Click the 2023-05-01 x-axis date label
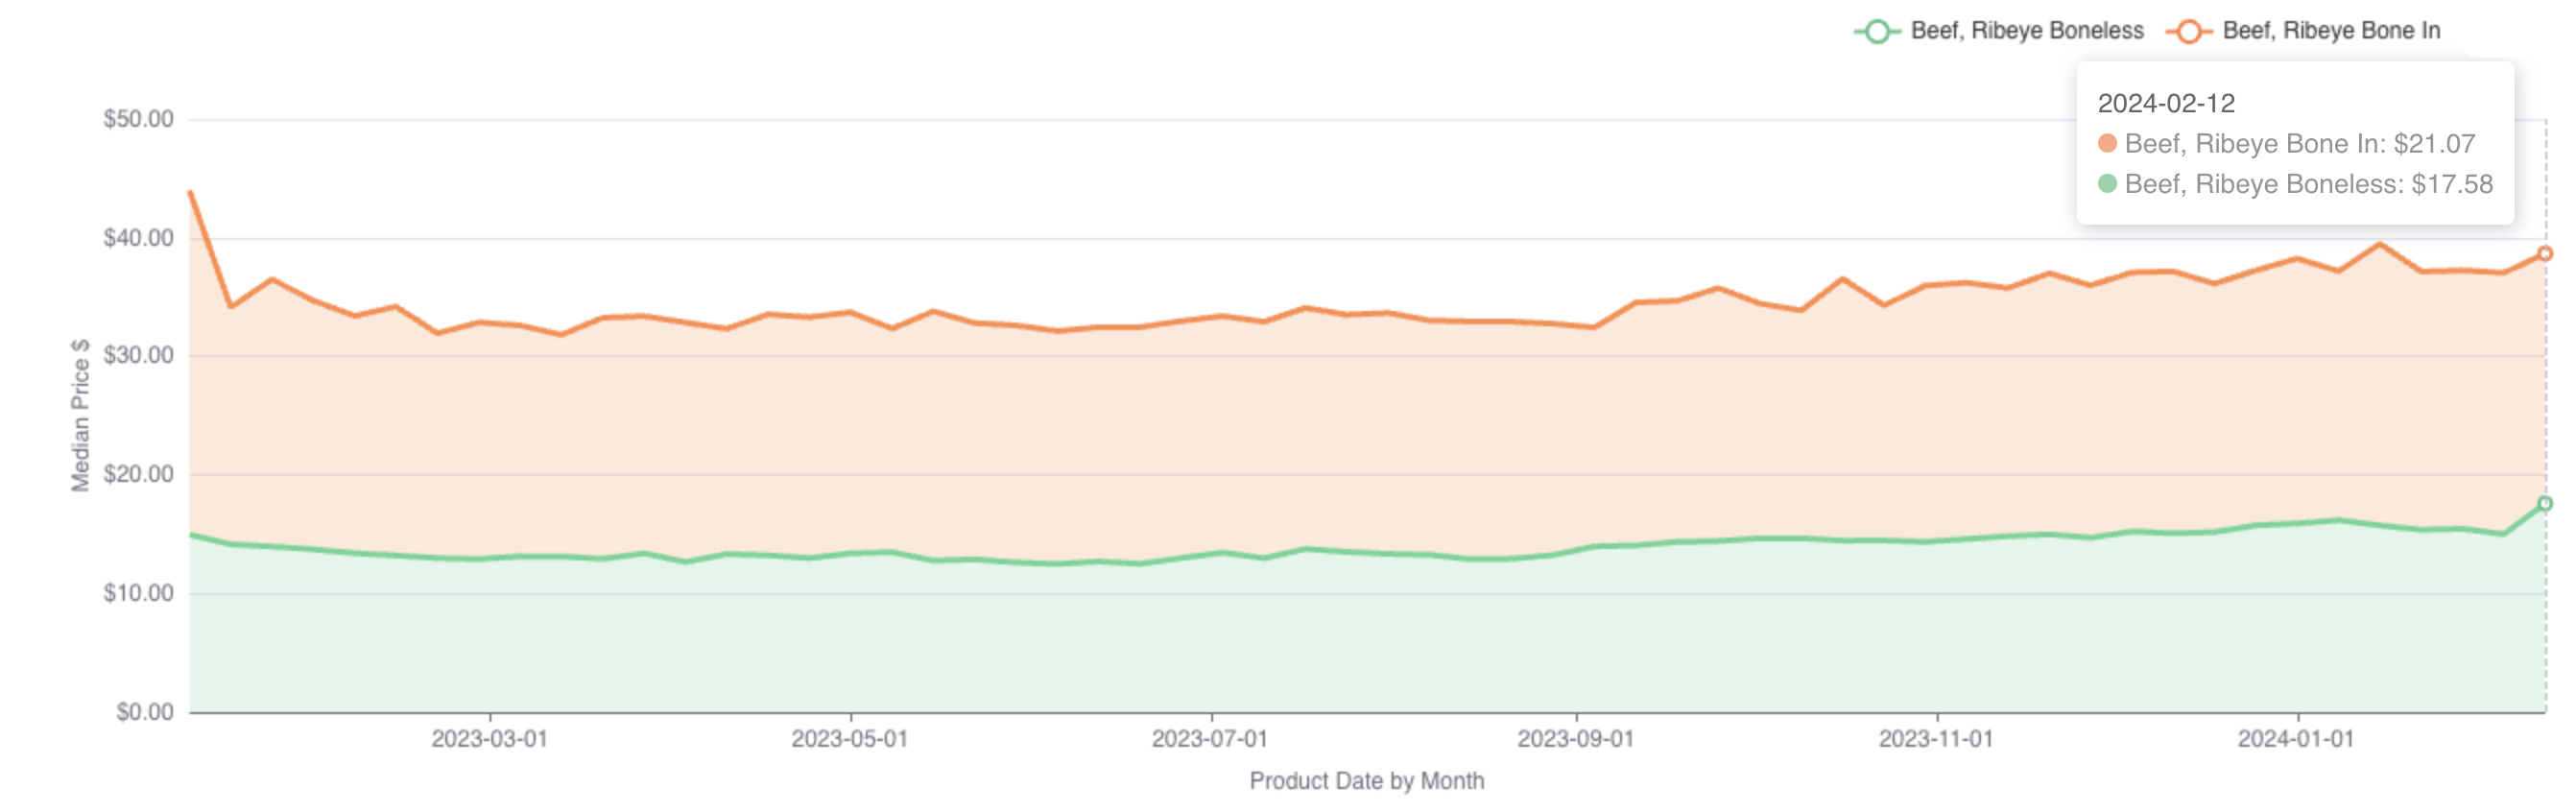Image resolution: width=2576 pixels, height=812 pixels. (849, 739)
